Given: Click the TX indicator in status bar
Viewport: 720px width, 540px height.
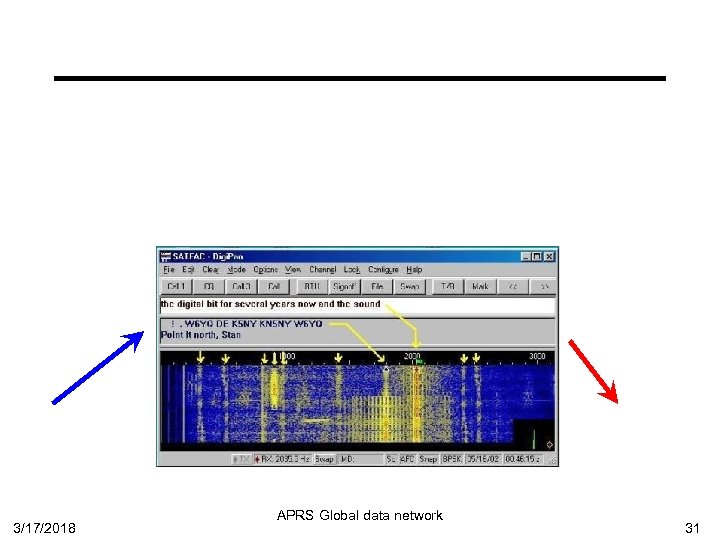Looking at the screenshot, I should [x=242, y=459].
